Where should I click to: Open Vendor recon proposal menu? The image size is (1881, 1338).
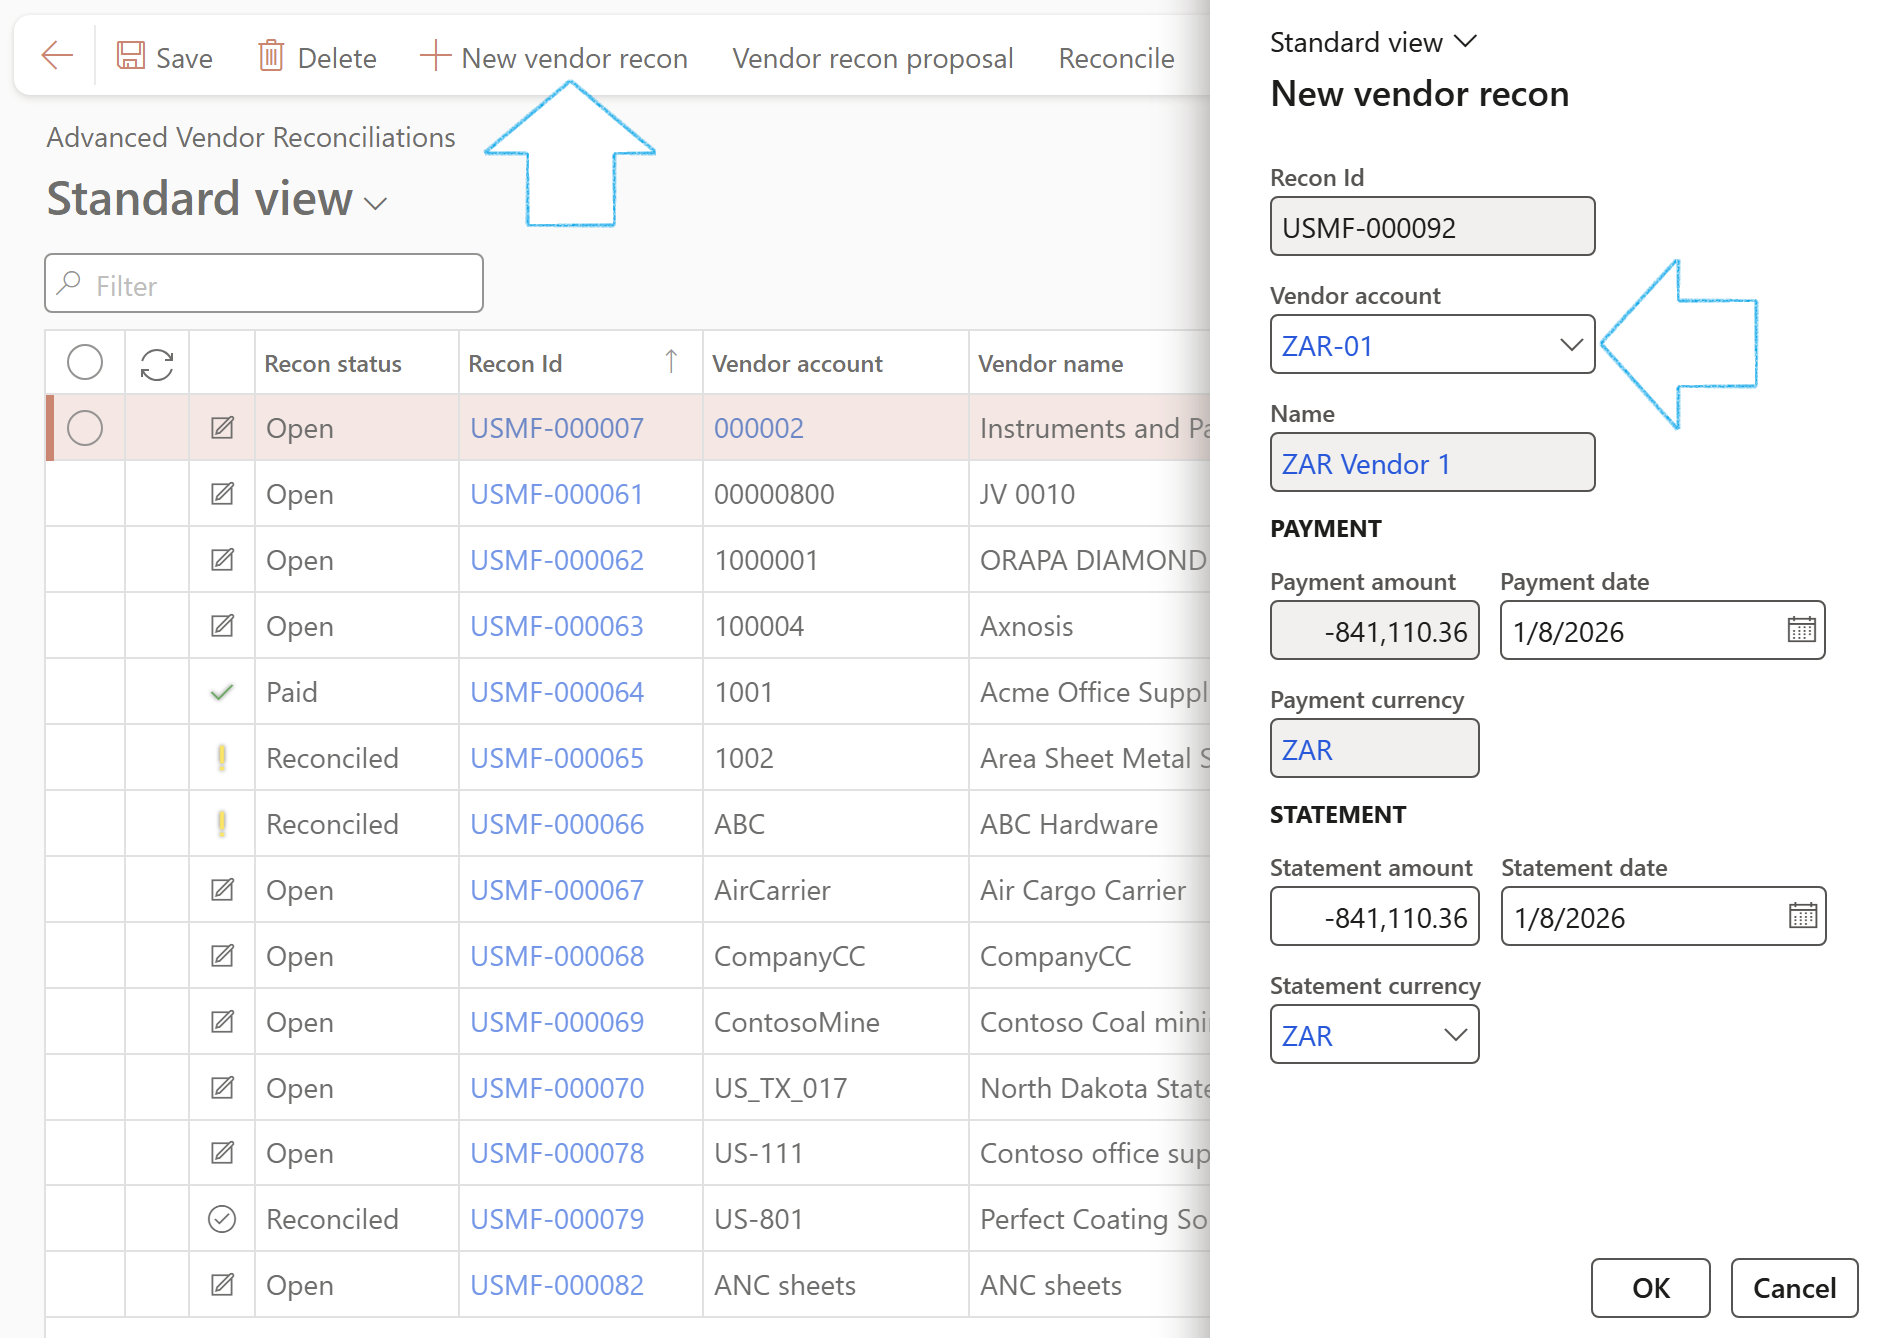872,58
